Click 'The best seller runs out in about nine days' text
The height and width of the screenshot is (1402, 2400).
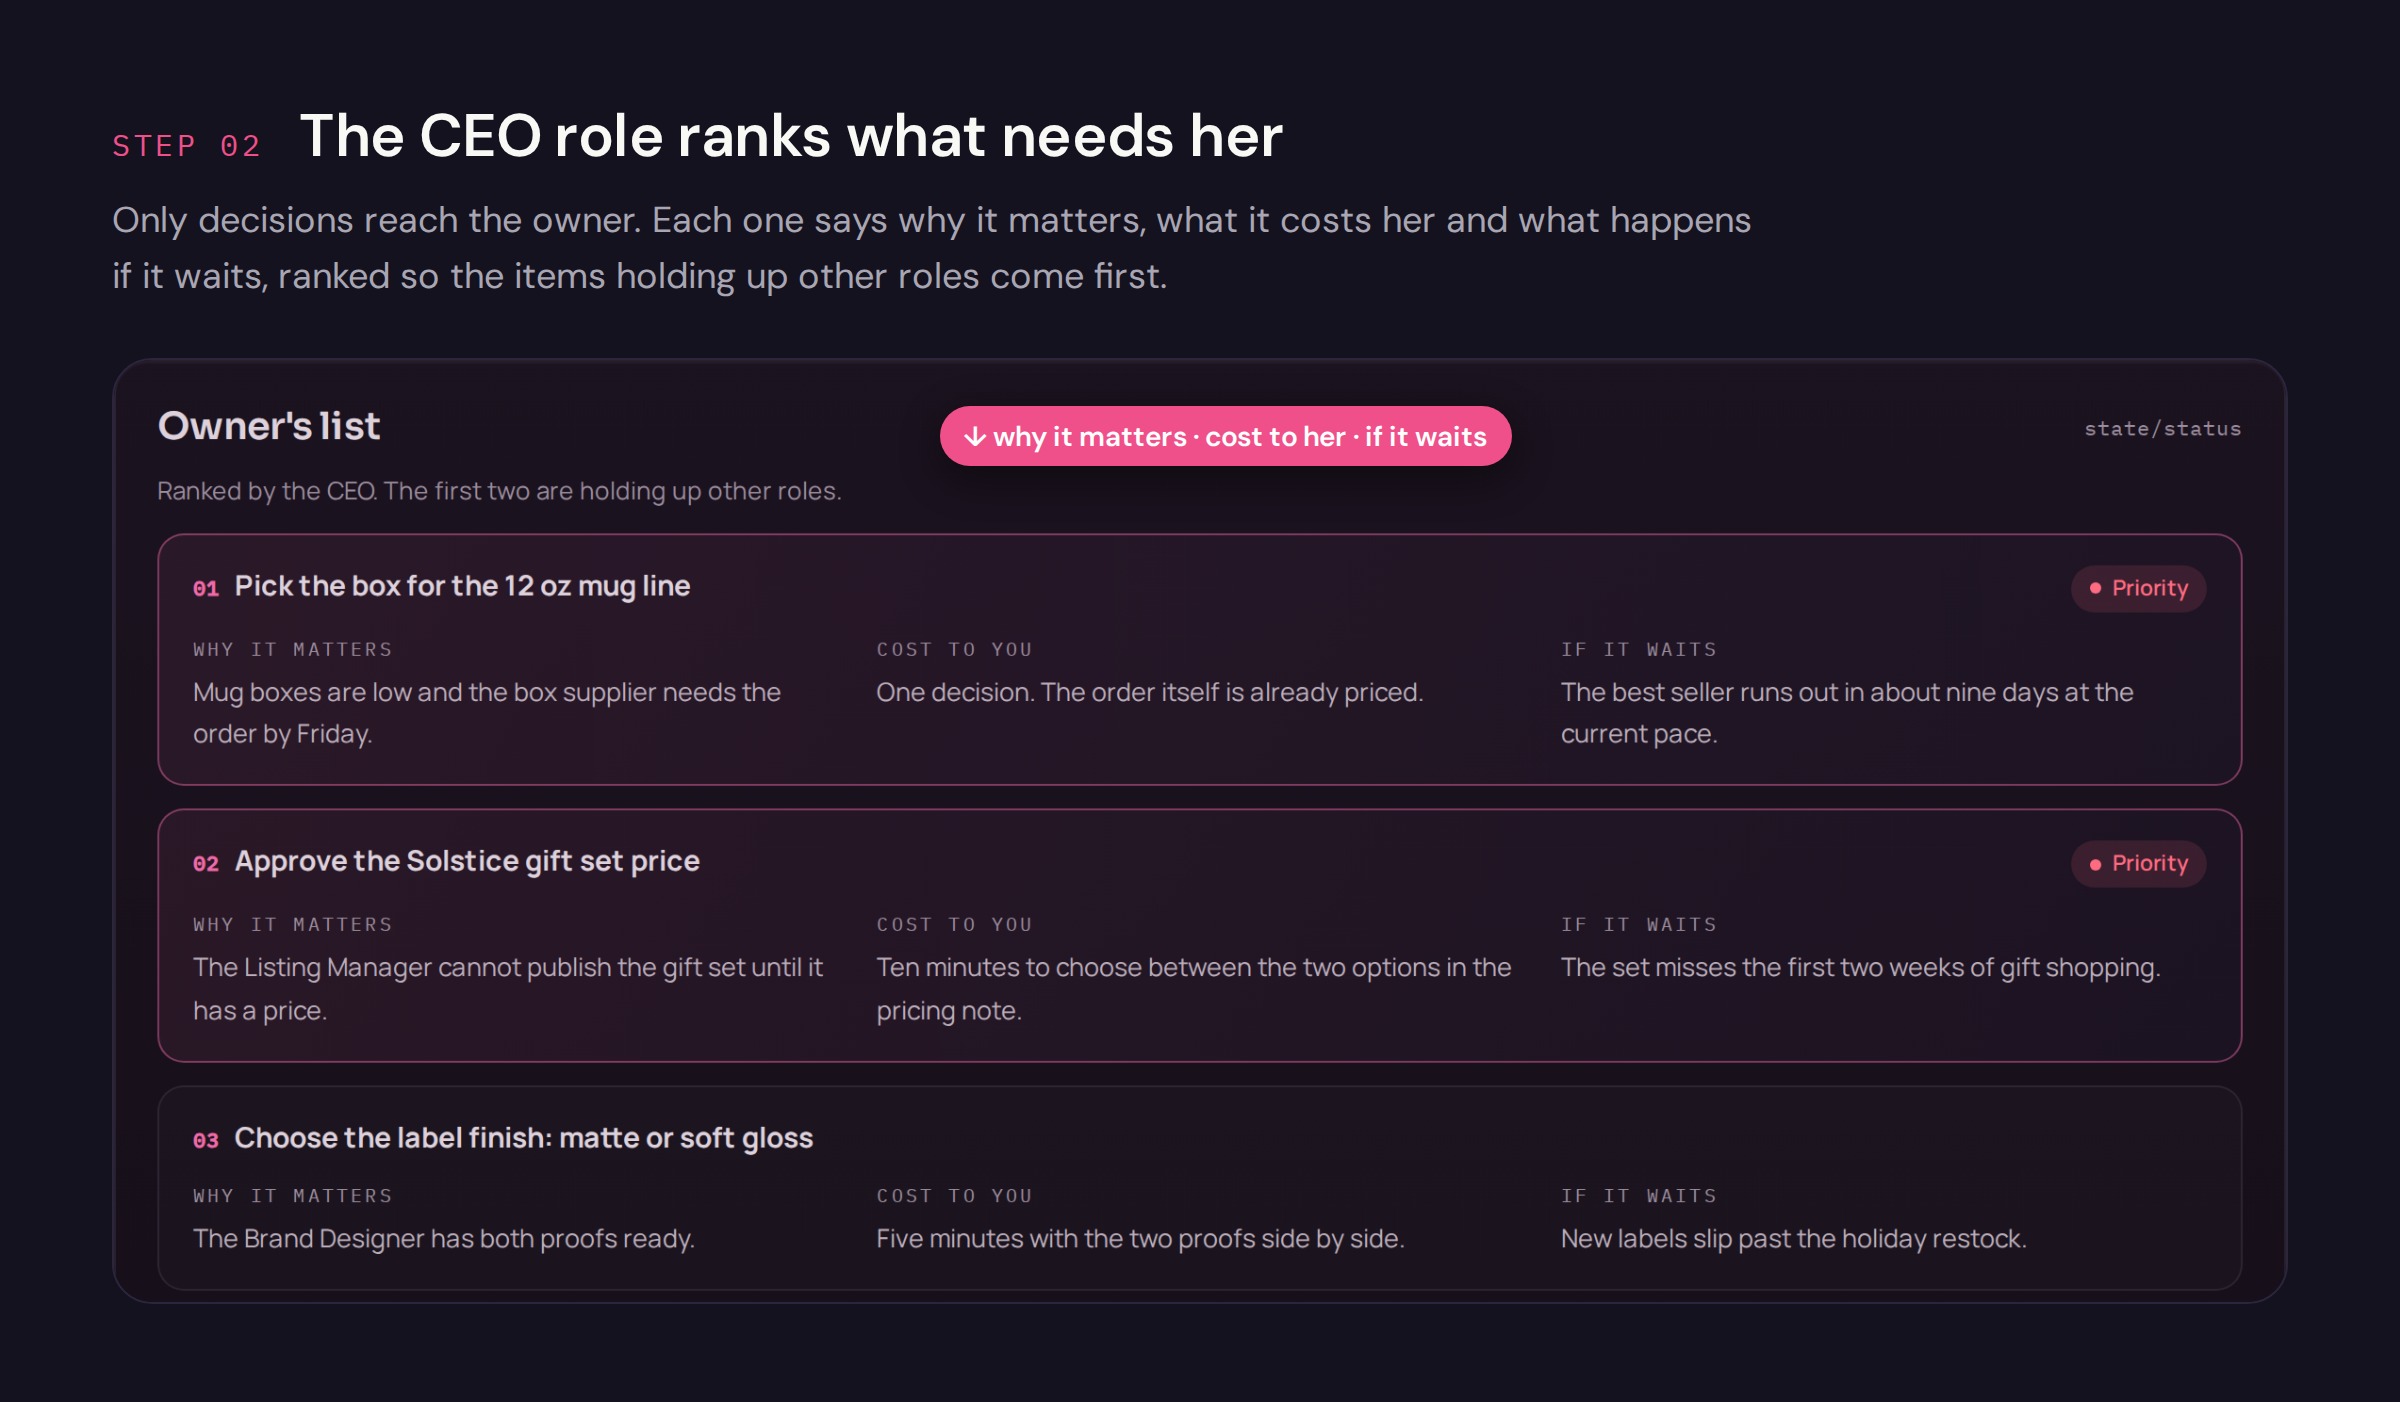pos(1847,713)
